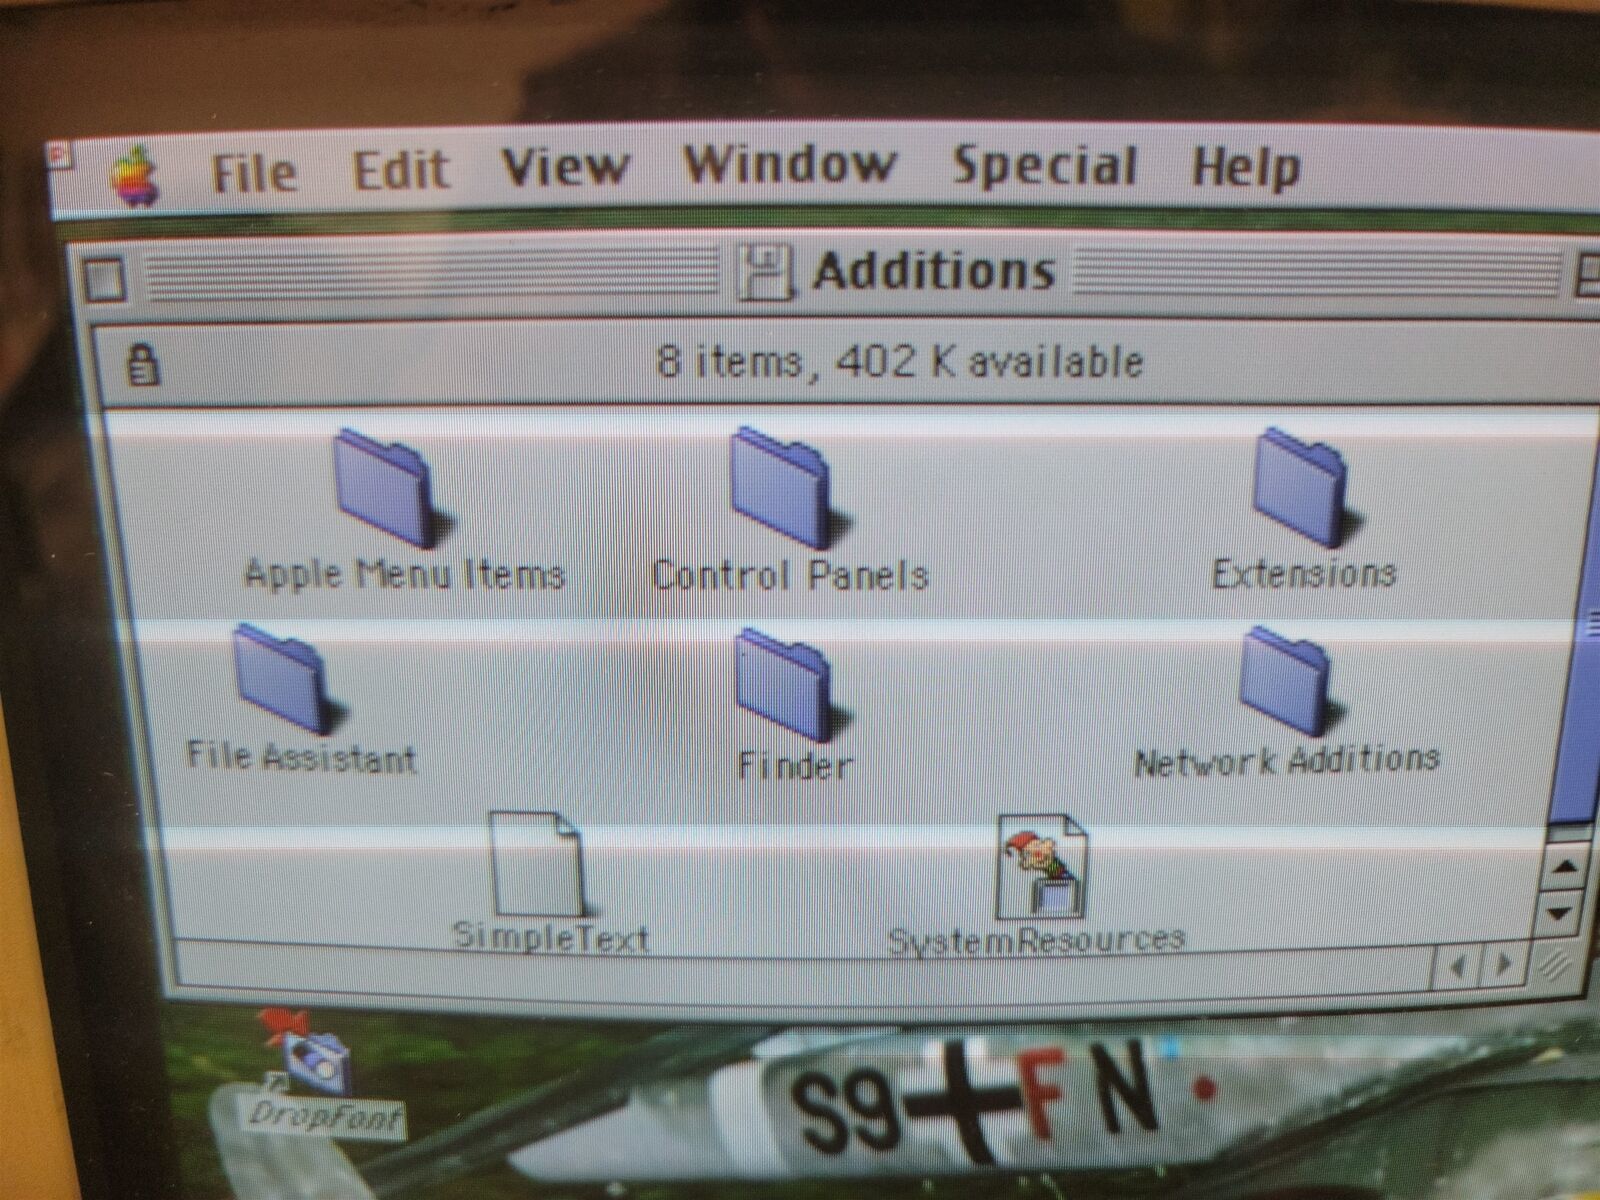The width and height of the screenshot is (1600, 1200).
Task: Click the "Additions" window title text
Action: click(934, 272)
